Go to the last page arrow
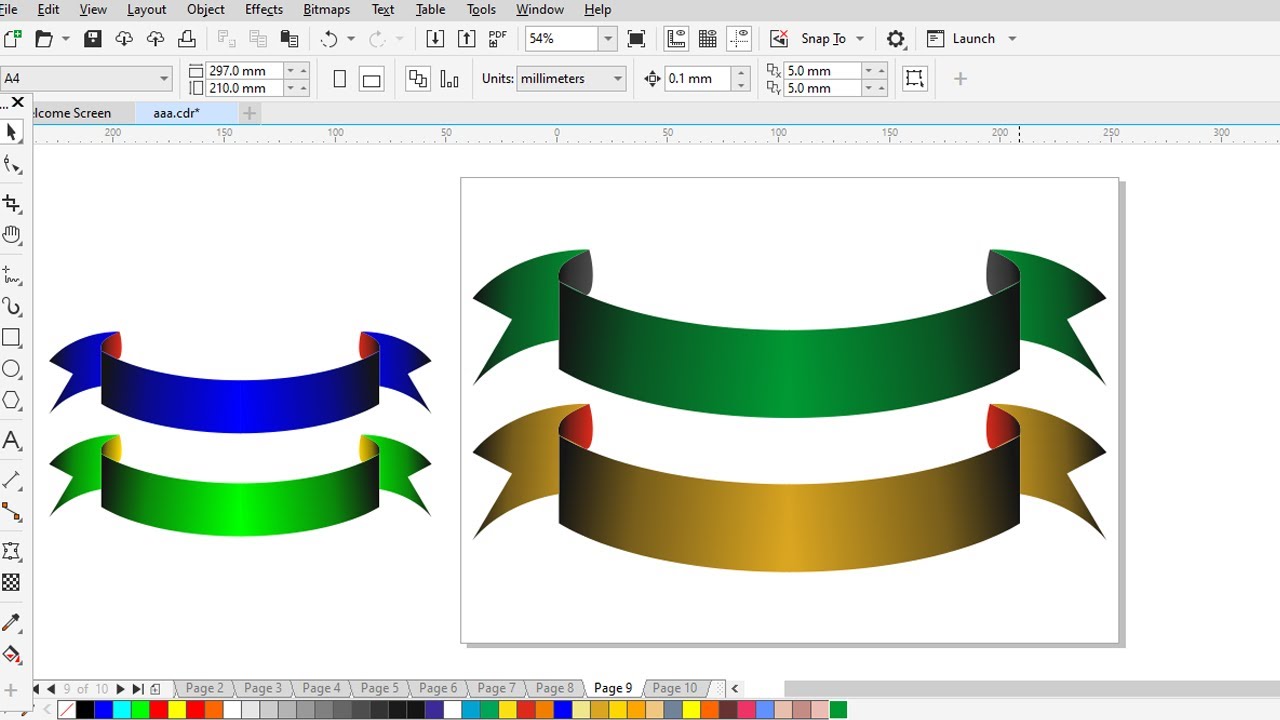 pyautogui.click(x=138, y=689)
